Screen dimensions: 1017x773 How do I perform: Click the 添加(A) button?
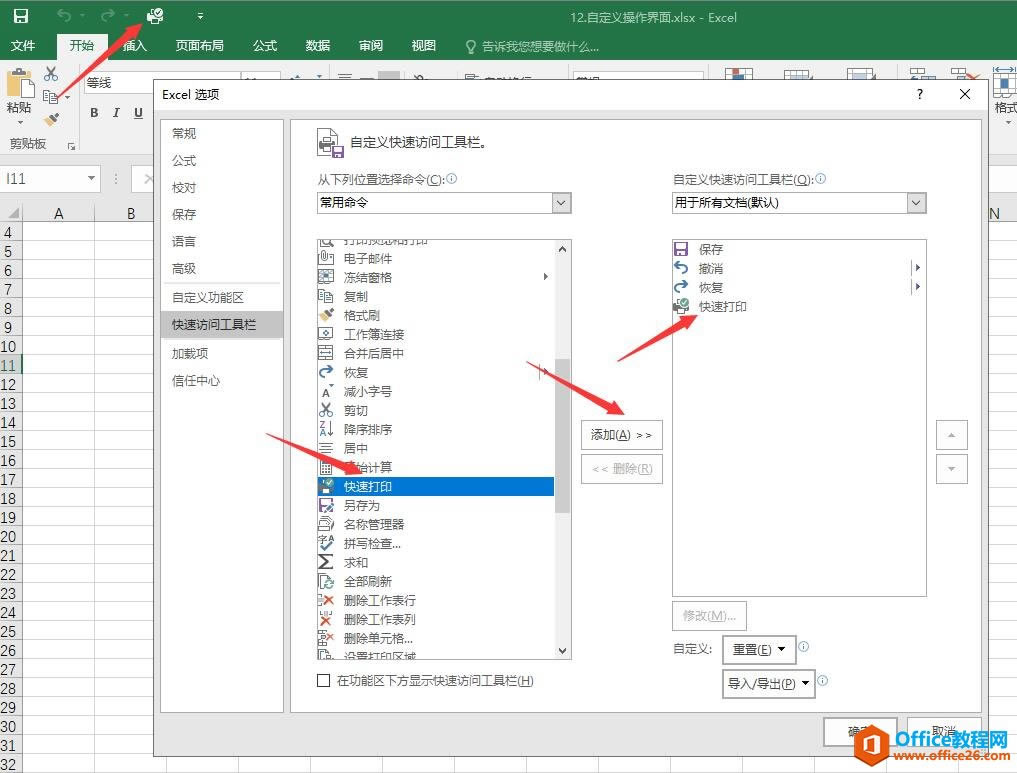621,435
